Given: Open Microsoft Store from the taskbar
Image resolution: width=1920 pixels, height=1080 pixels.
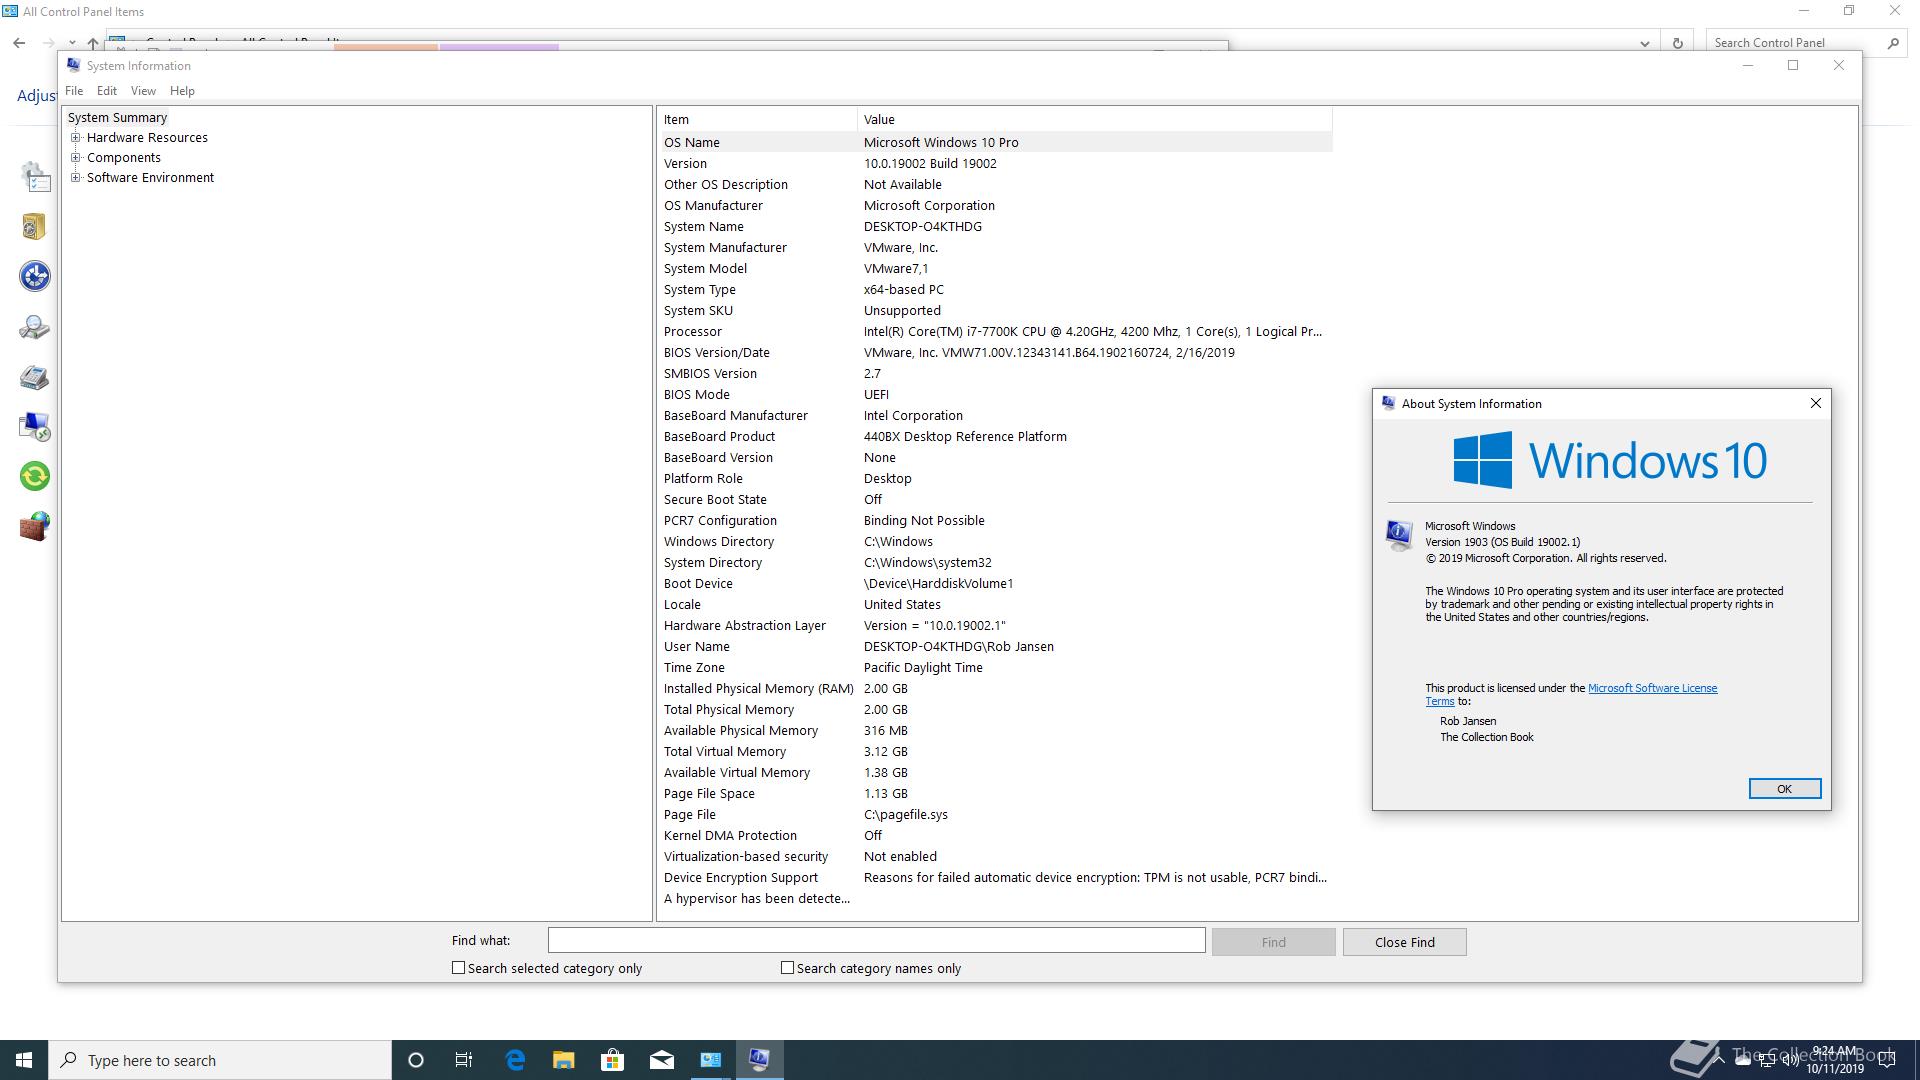Looking at the screenshot, I should 612,1060.
